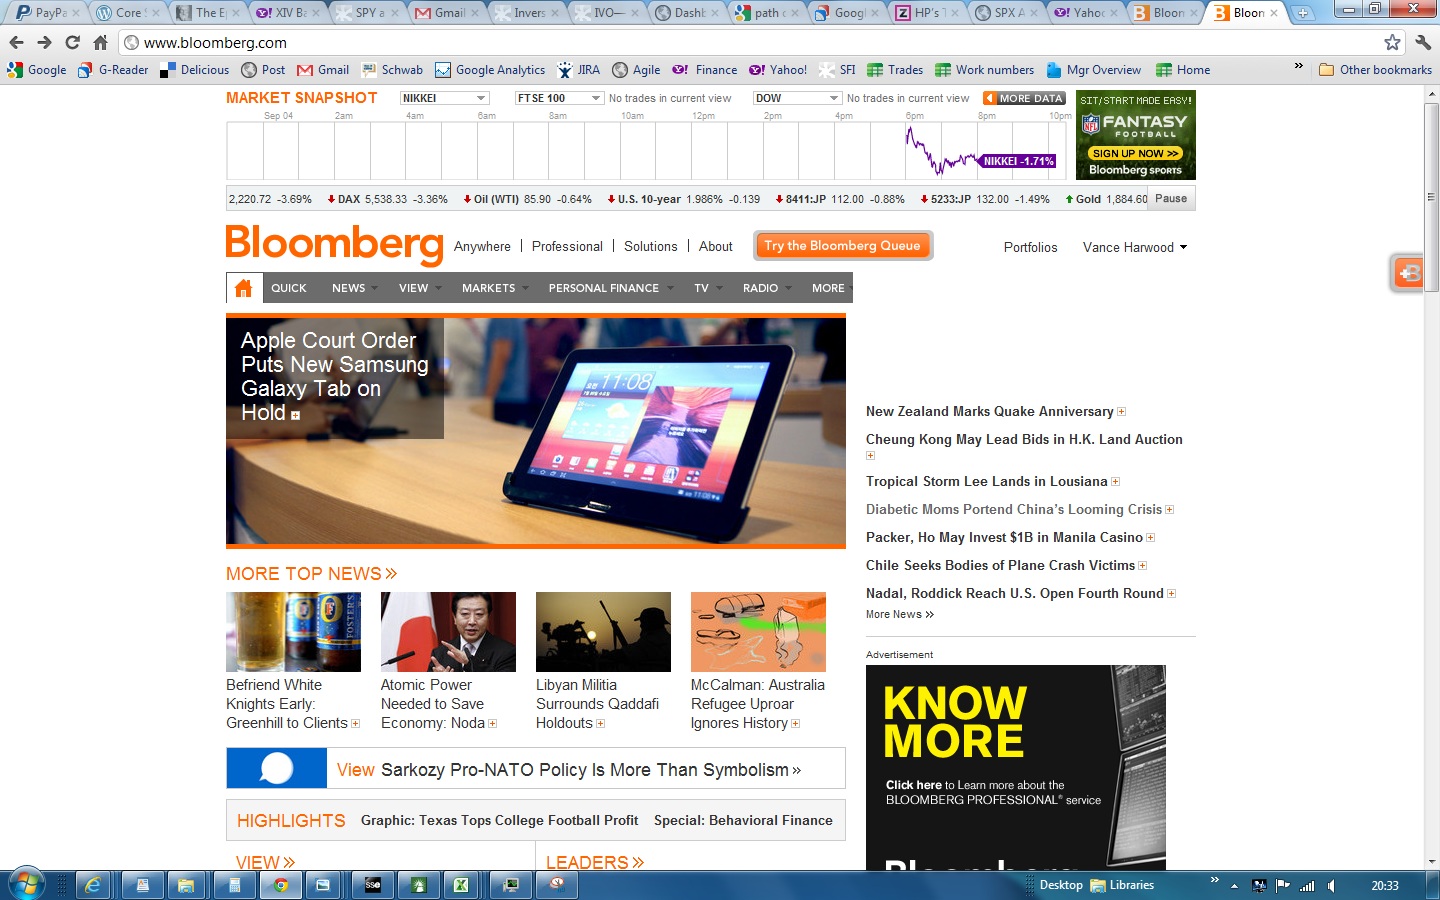Open the Yahoo! bookmark
Image resolution: width=1440 pixels, height=900 pixels.
(x=778, y=70)
